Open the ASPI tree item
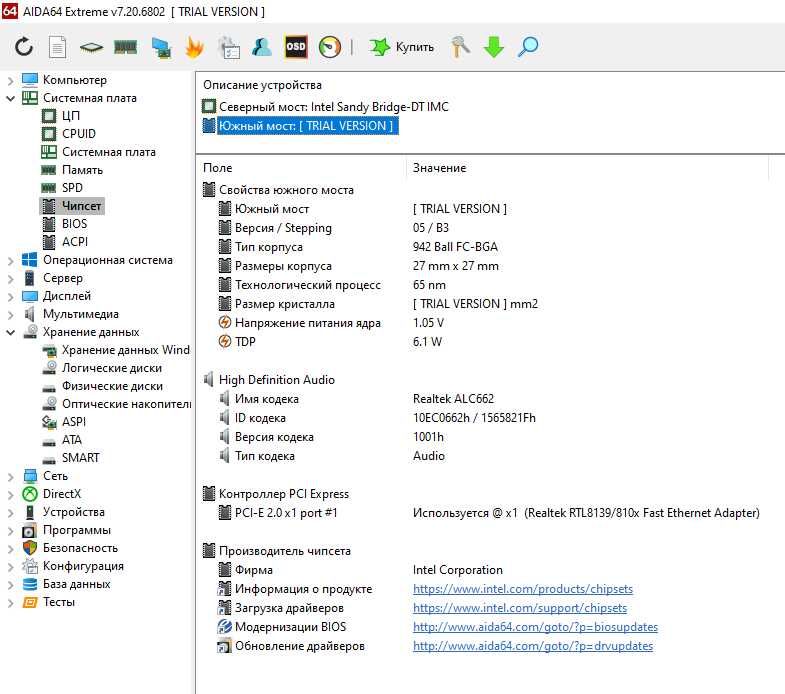The height and width of the screenshot is (694, 785). 74,422
